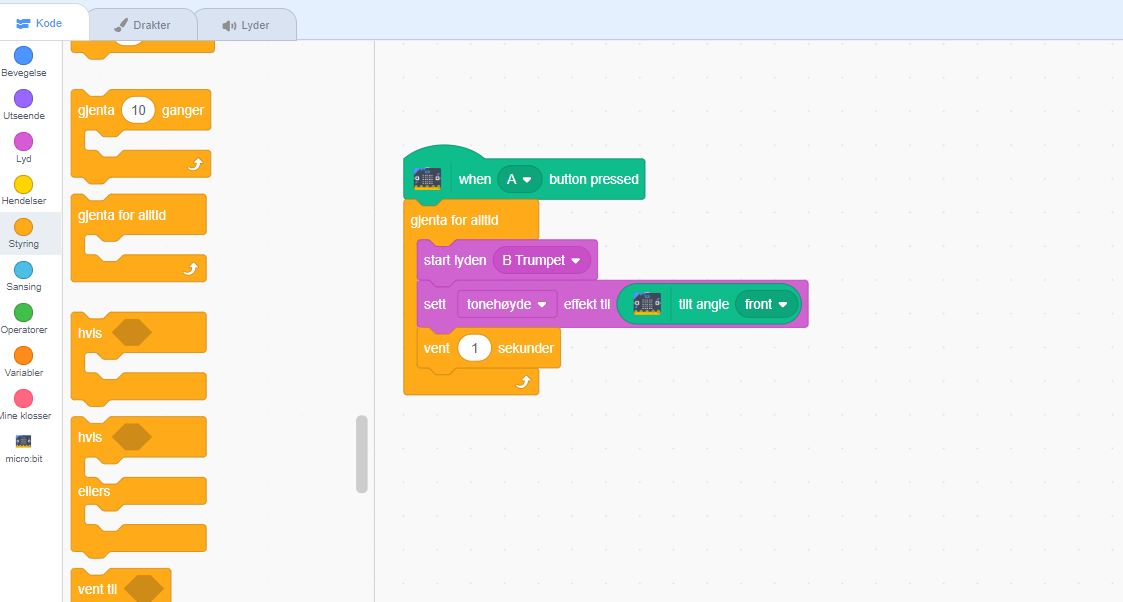Select the Lyd category circle
The height and width of the screenshot is (602, 1123).
pos(24,142)
